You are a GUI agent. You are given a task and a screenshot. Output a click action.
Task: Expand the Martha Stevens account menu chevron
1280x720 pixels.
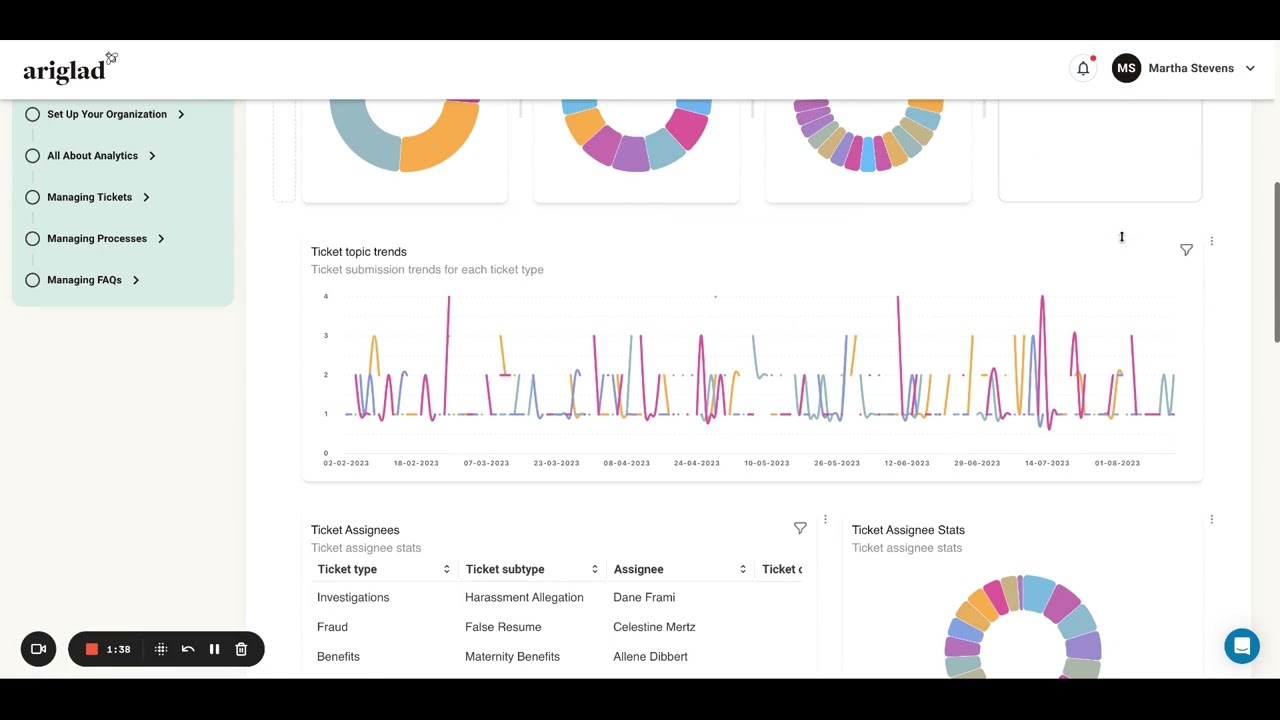(1250, 68)
